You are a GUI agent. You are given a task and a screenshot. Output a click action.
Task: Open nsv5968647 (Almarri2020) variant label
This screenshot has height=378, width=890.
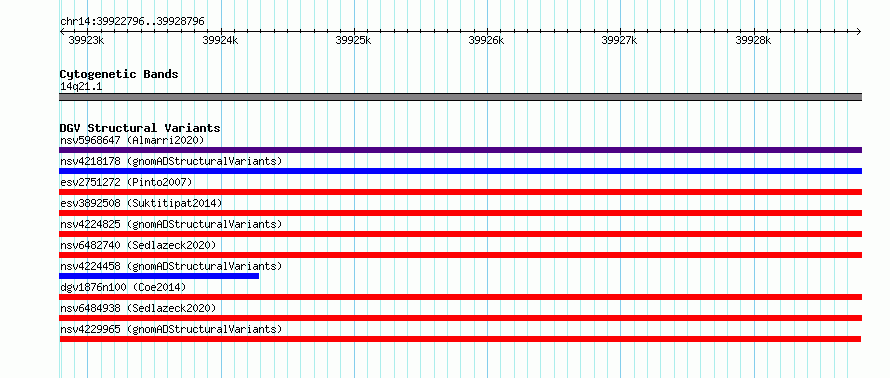pyautogui.click(x=132, y=140)
